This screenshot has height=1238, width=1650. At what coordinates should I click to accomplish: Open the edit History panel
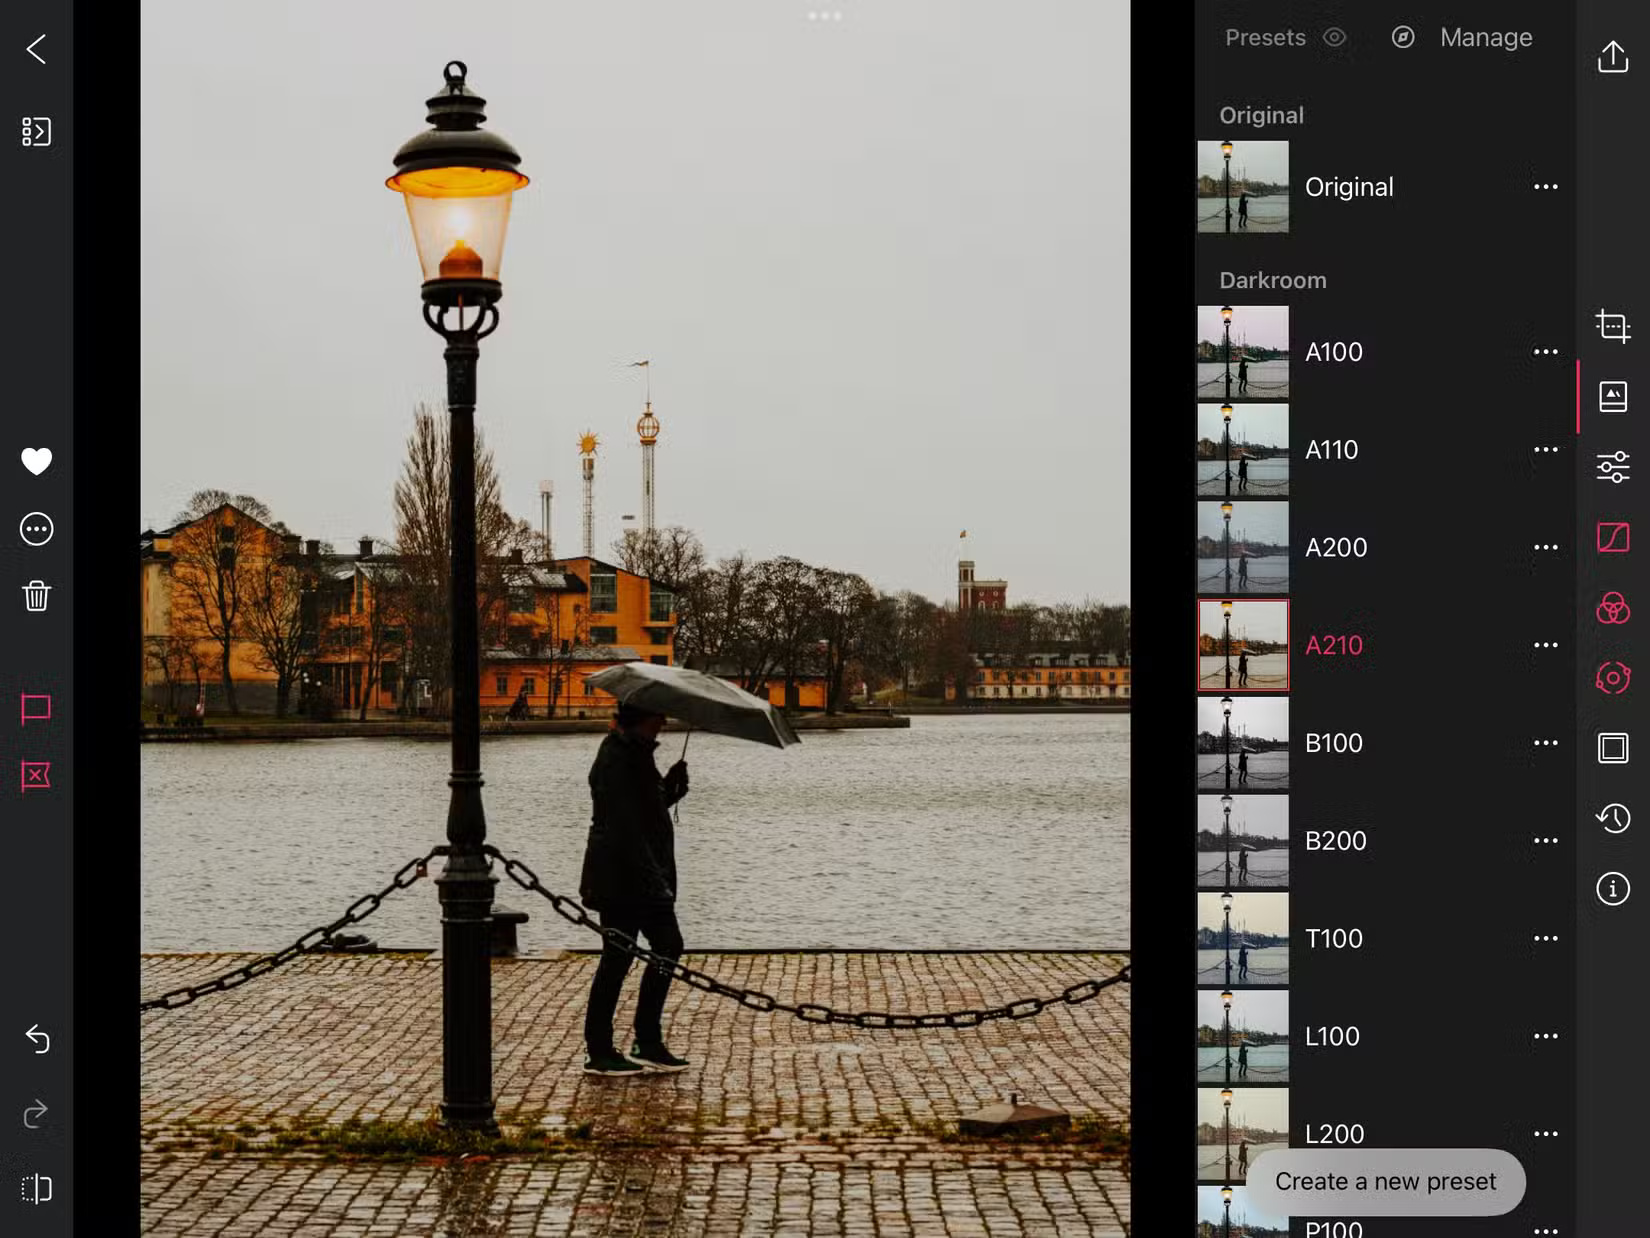coord(1613,818)
